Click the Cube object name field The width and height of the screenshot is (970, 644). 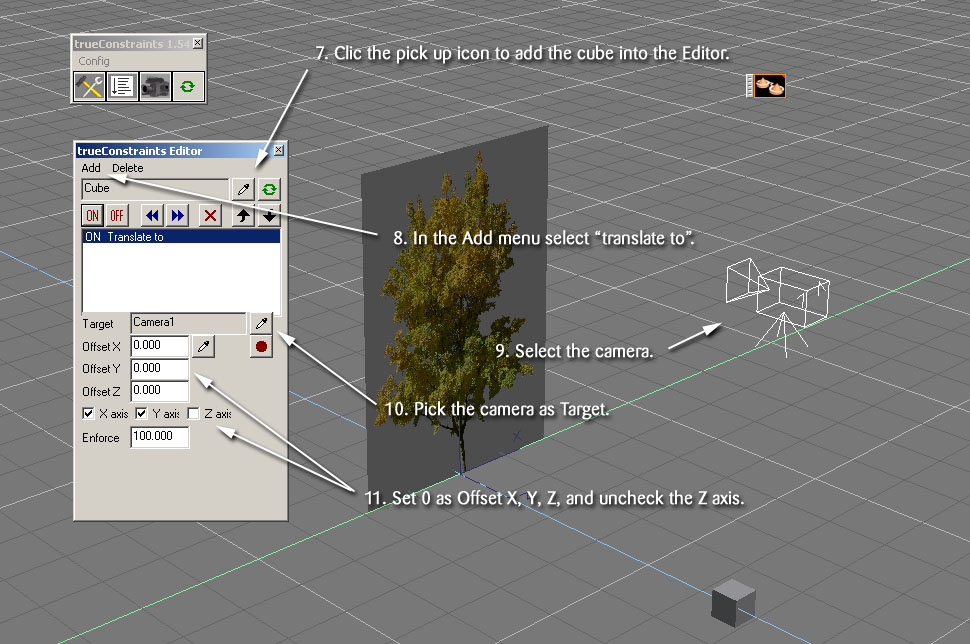155,188
